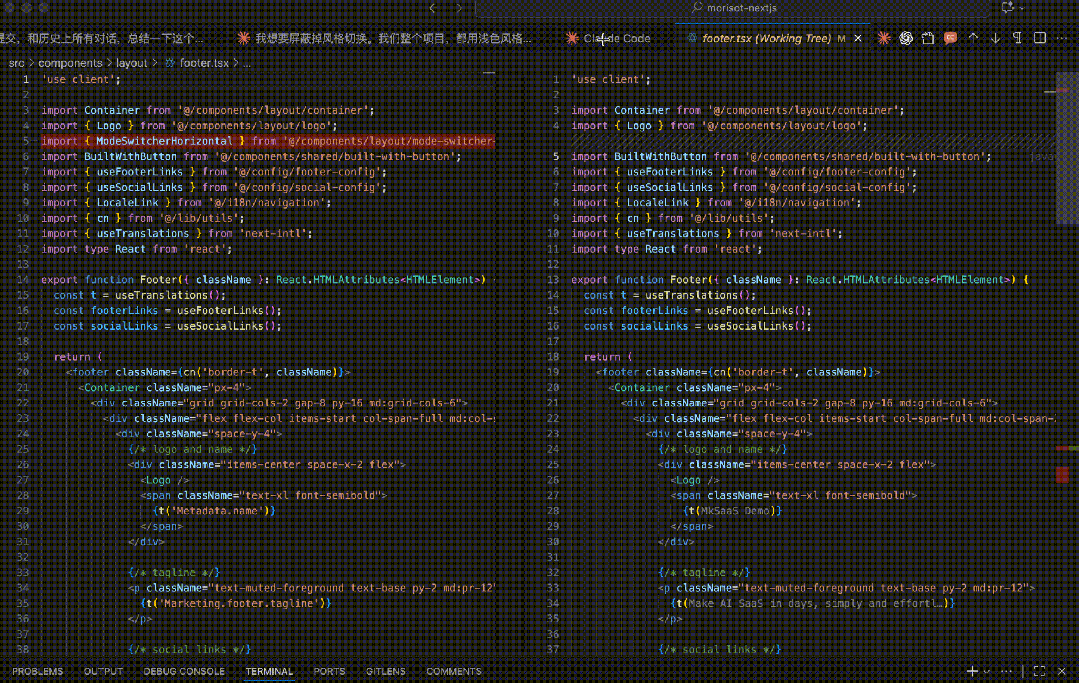
Task: Click deleted ModeSwitcherHorizontal import line in left pane
Action: 268,141
